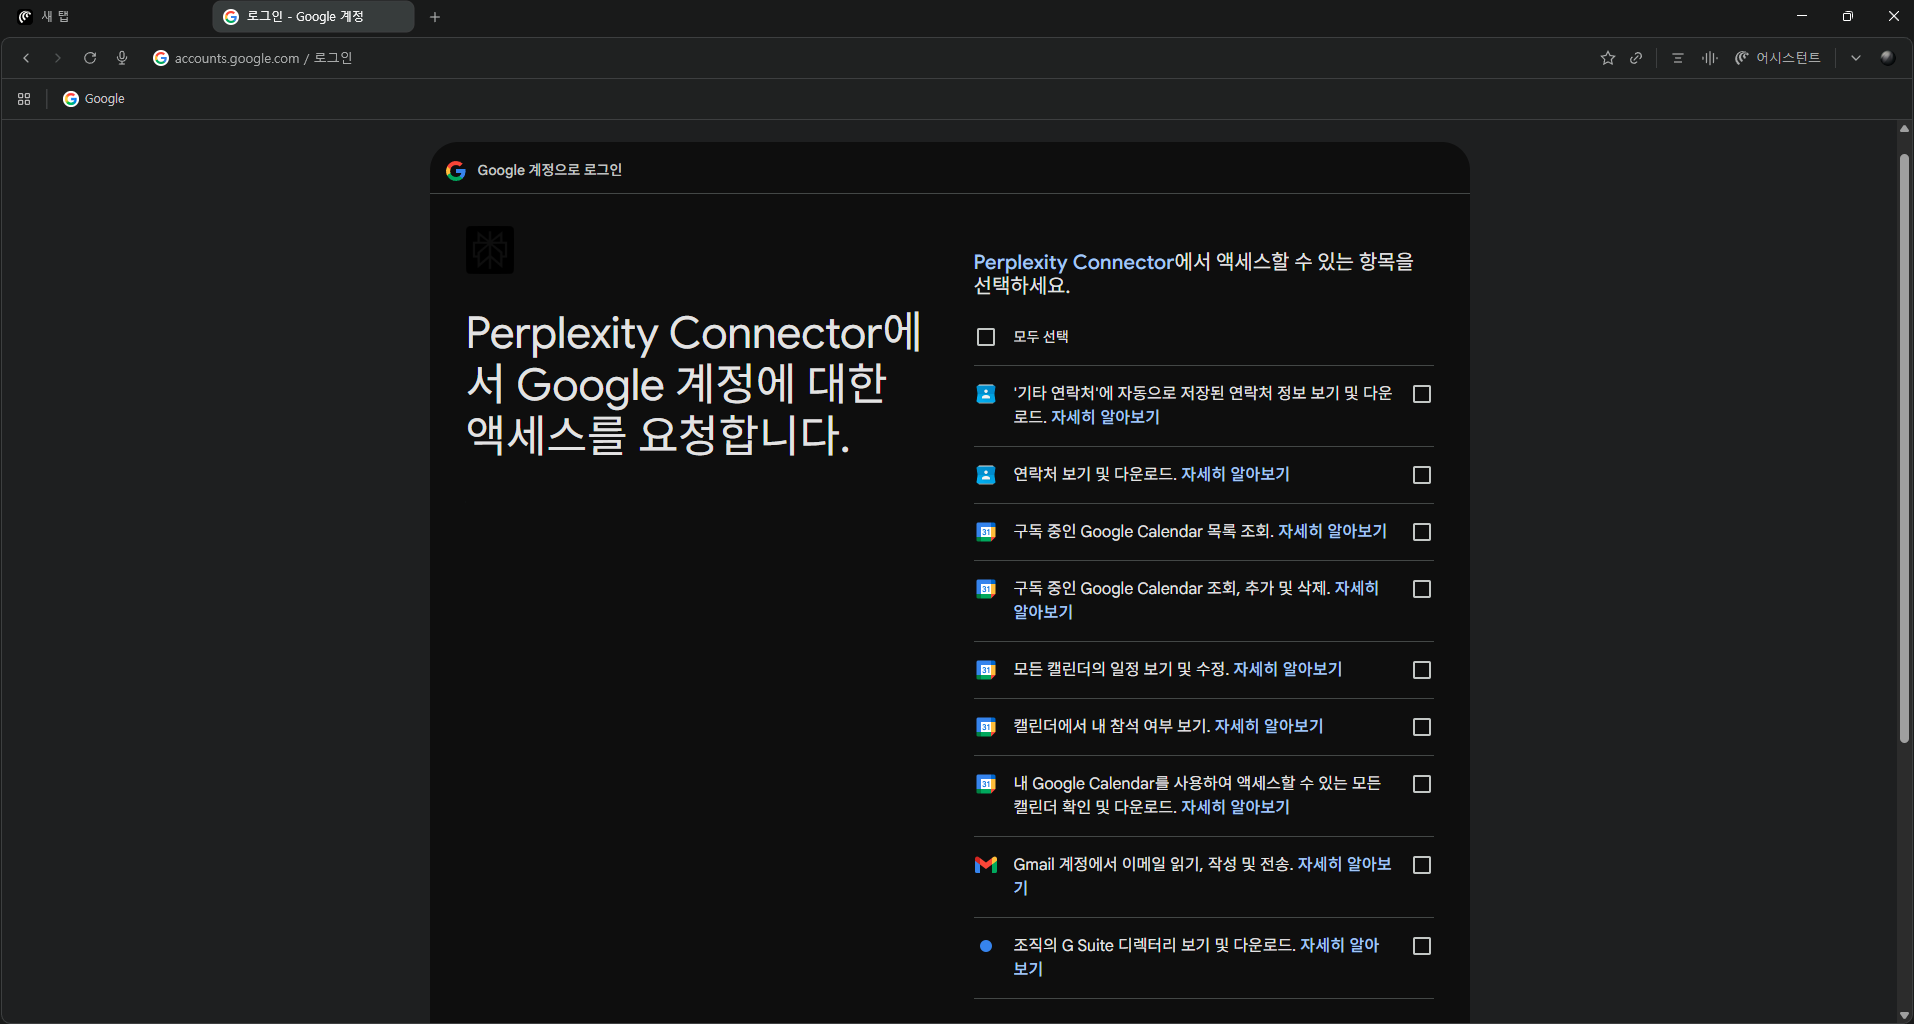Click the scrollbar down arrow

click(1904, 1015)
